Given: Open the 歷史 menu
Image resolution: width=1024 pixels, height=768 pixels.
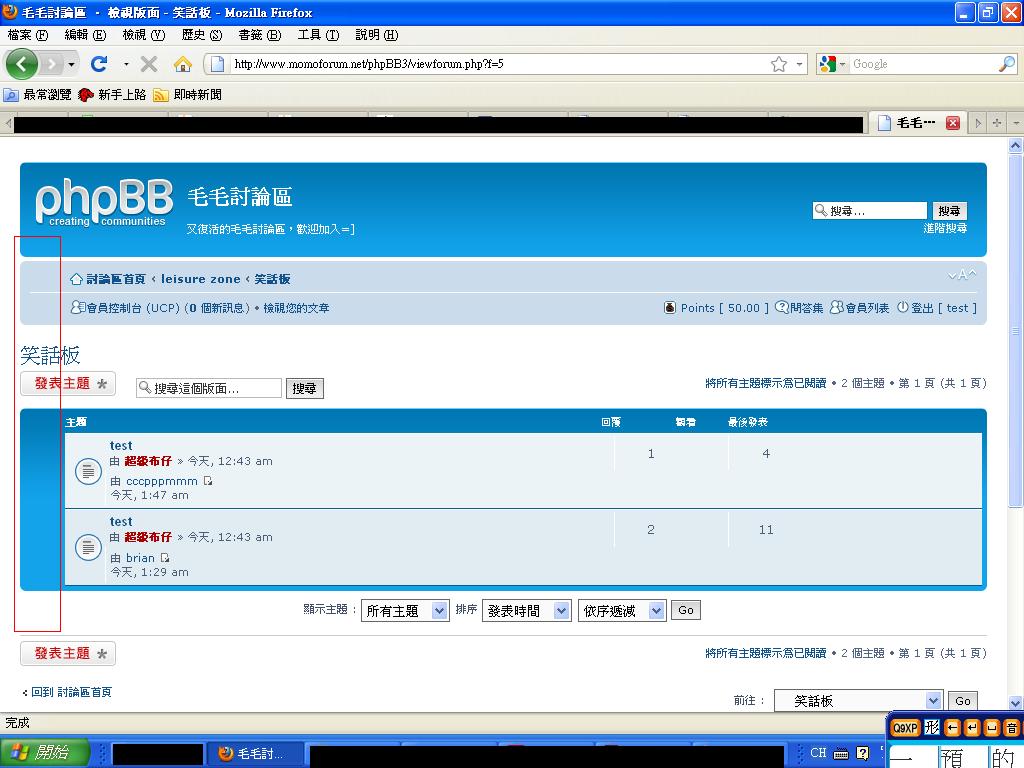Looking at the screenshot, I should coord(202,35).
